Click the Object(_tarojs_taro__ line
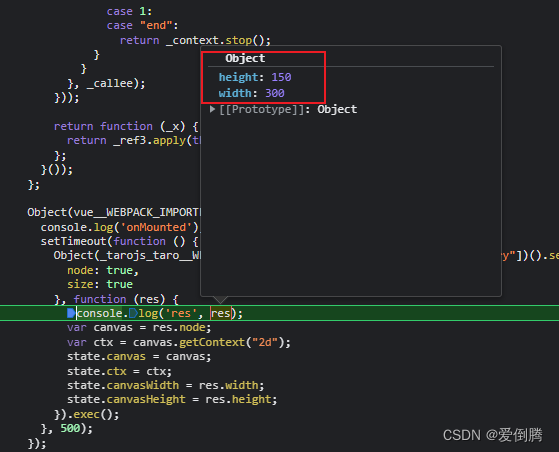 tap(127, 256)
